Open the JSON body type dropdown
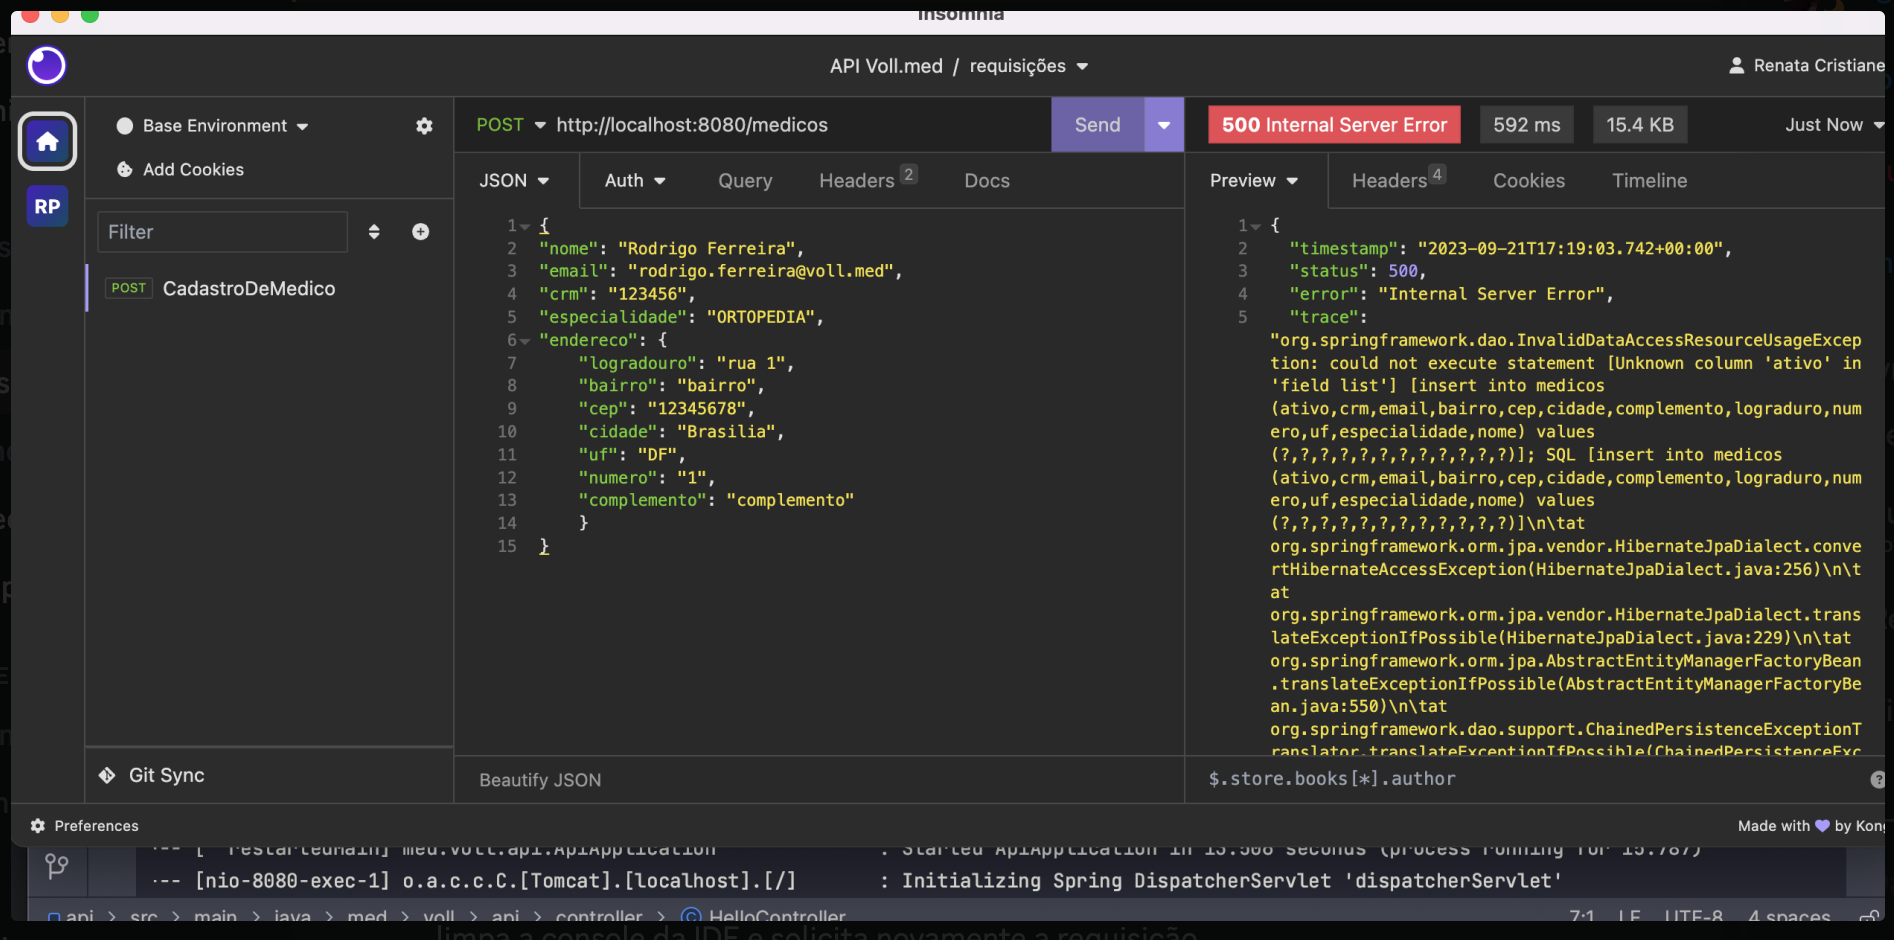The width and height of the screenshot is (1894, 940). click(514, 181)
